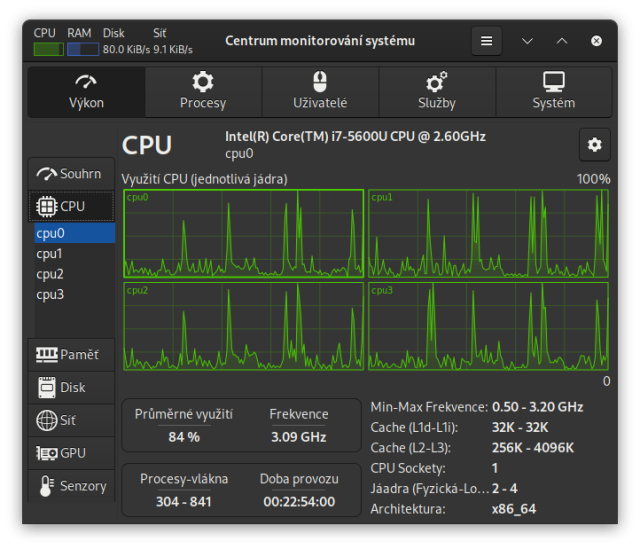
Task: Click the cpu0 usage graph
Action: [244, 233]
